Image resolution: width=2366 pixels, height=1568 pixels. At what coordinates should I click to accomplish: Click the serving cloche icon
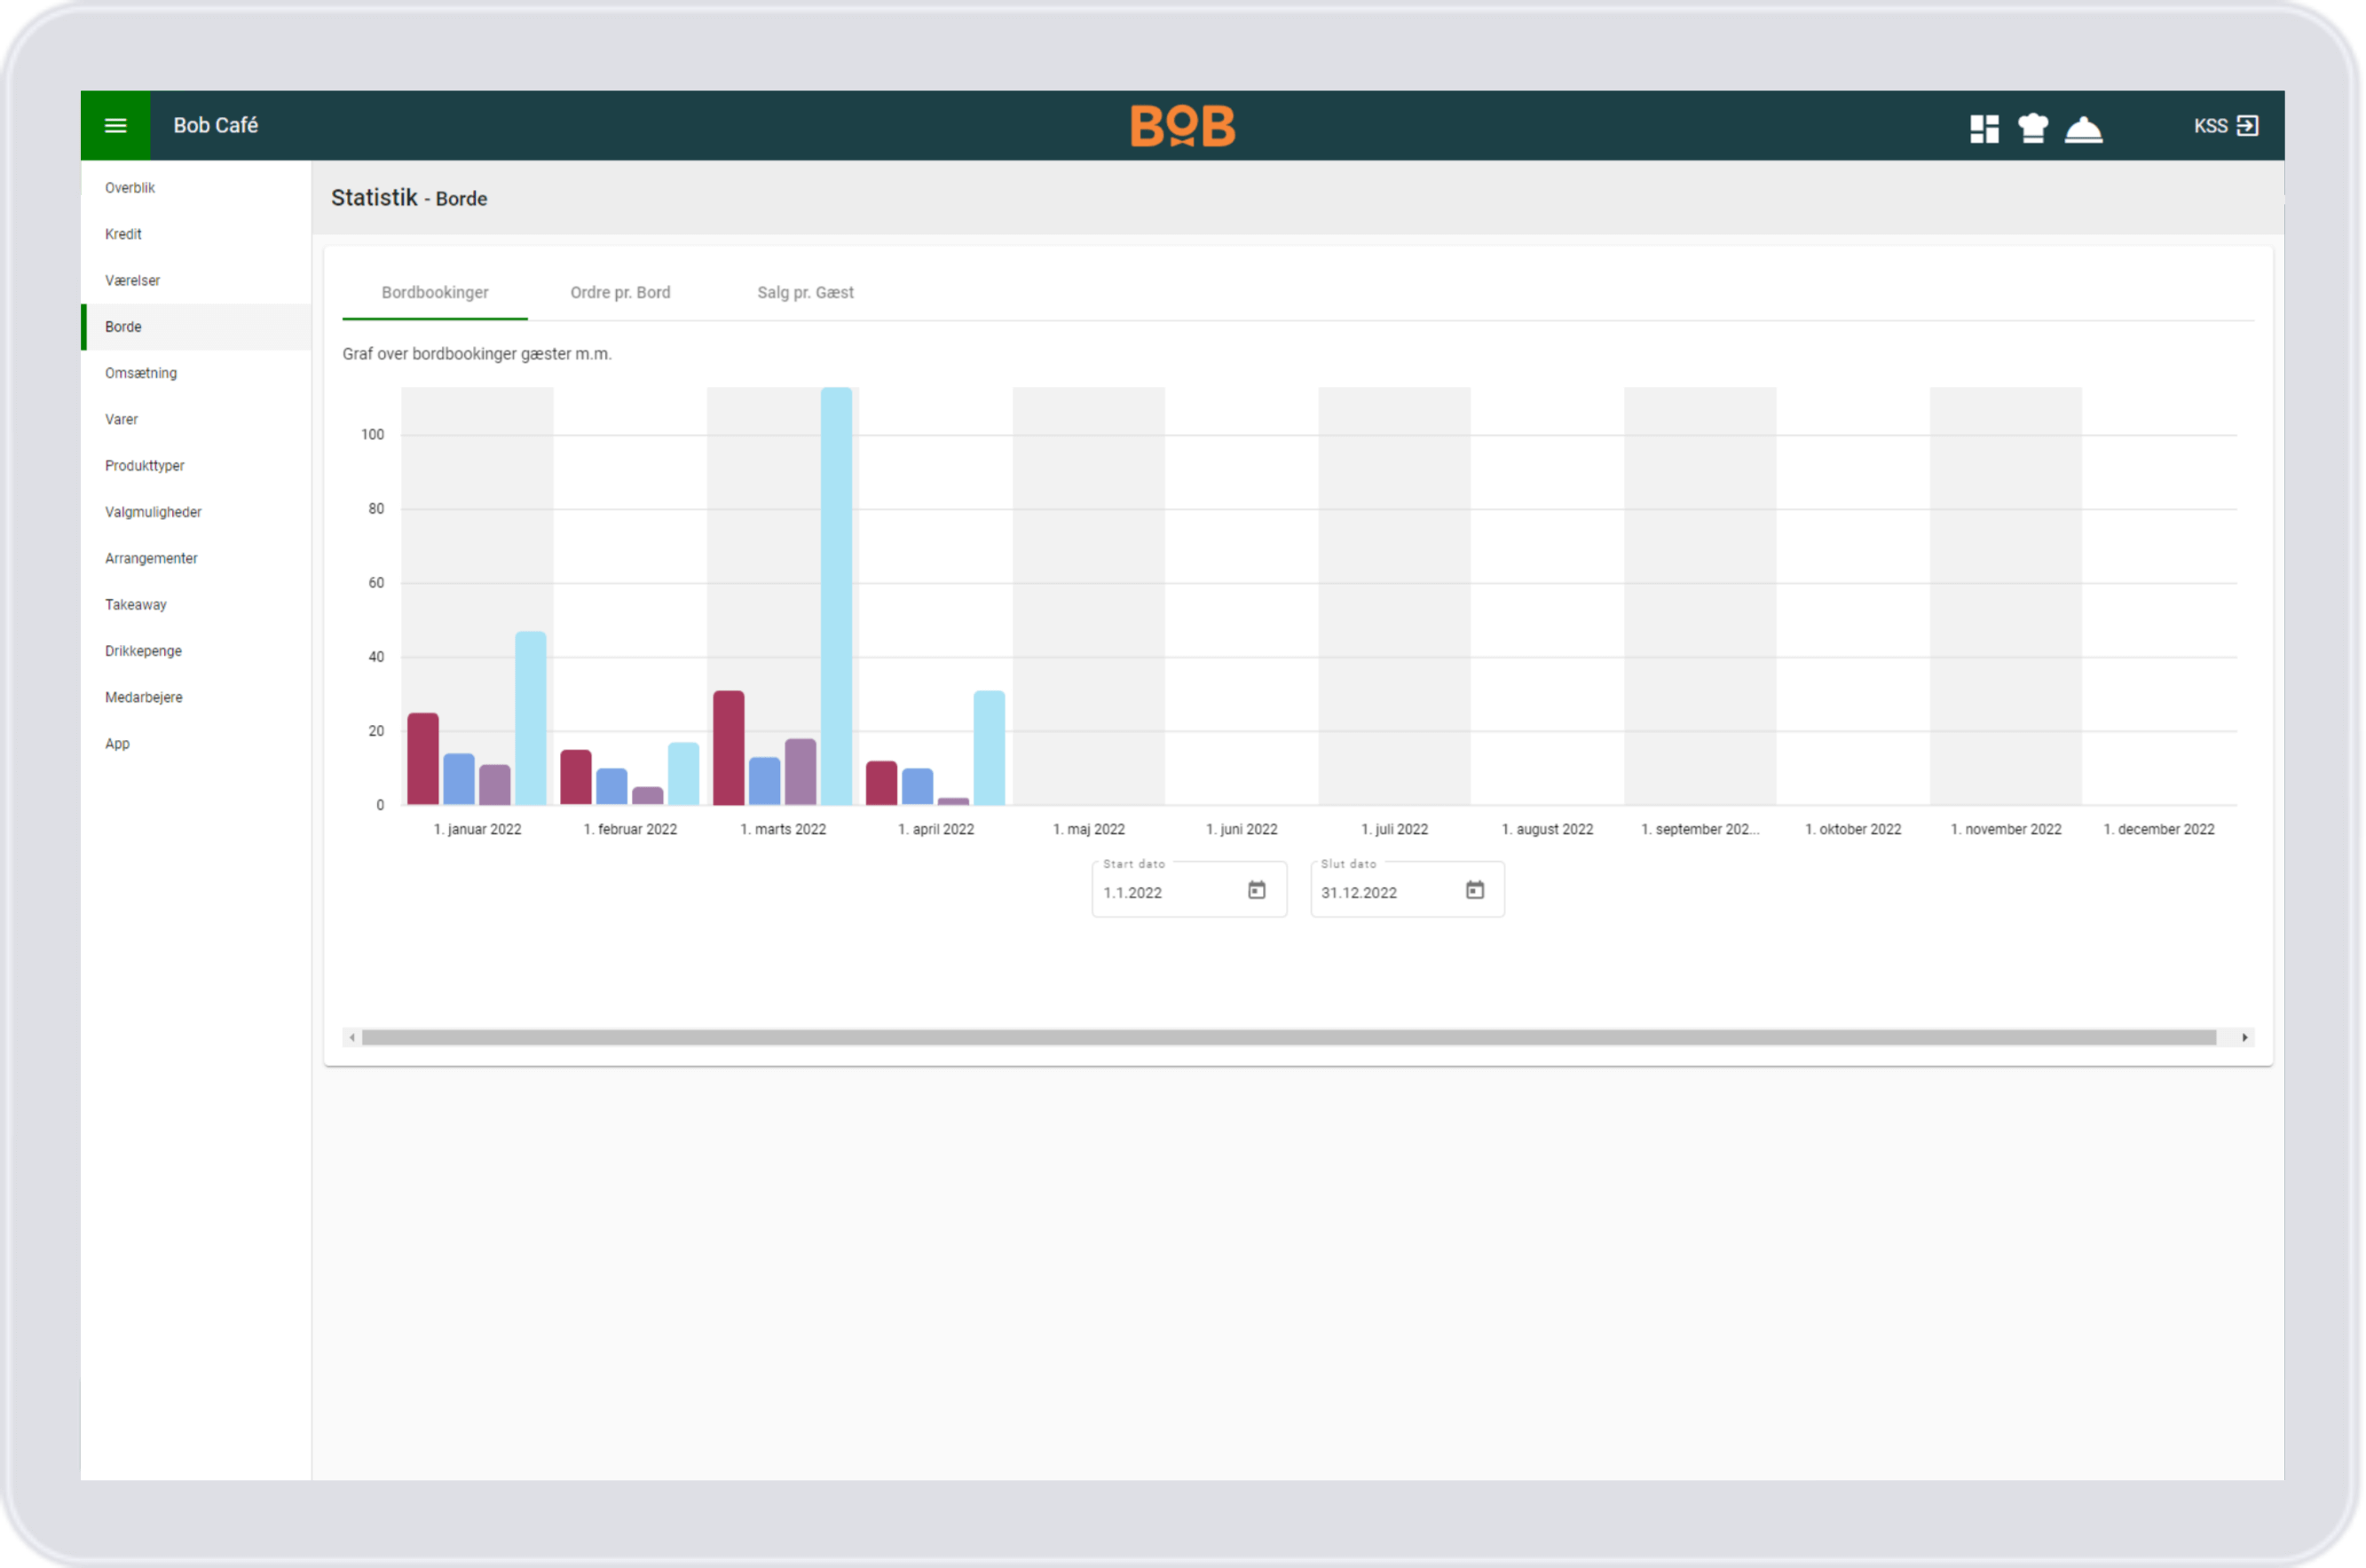click(2084, 128)
